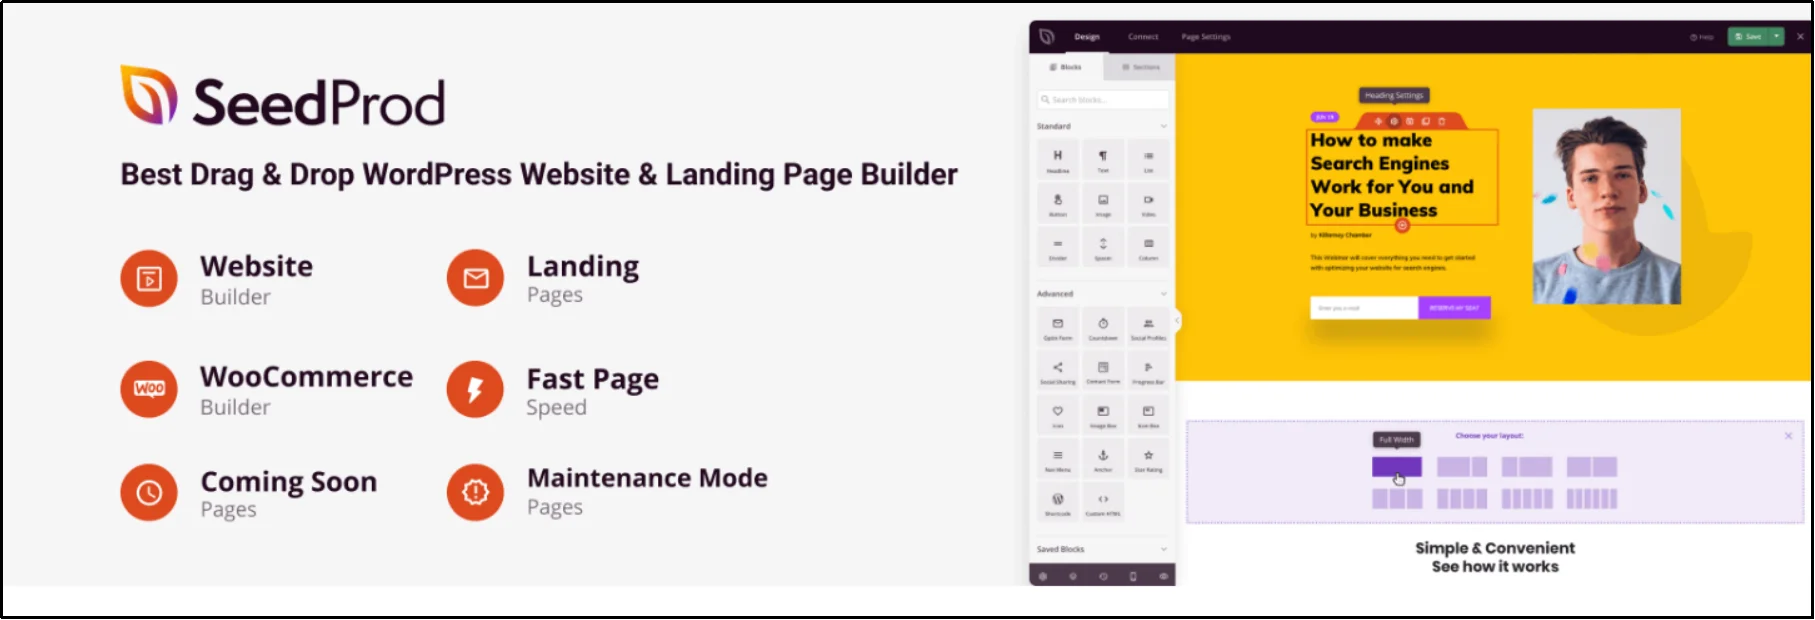Select the Custom HTML block
1815x620 pixels.
pos(1103,504)
